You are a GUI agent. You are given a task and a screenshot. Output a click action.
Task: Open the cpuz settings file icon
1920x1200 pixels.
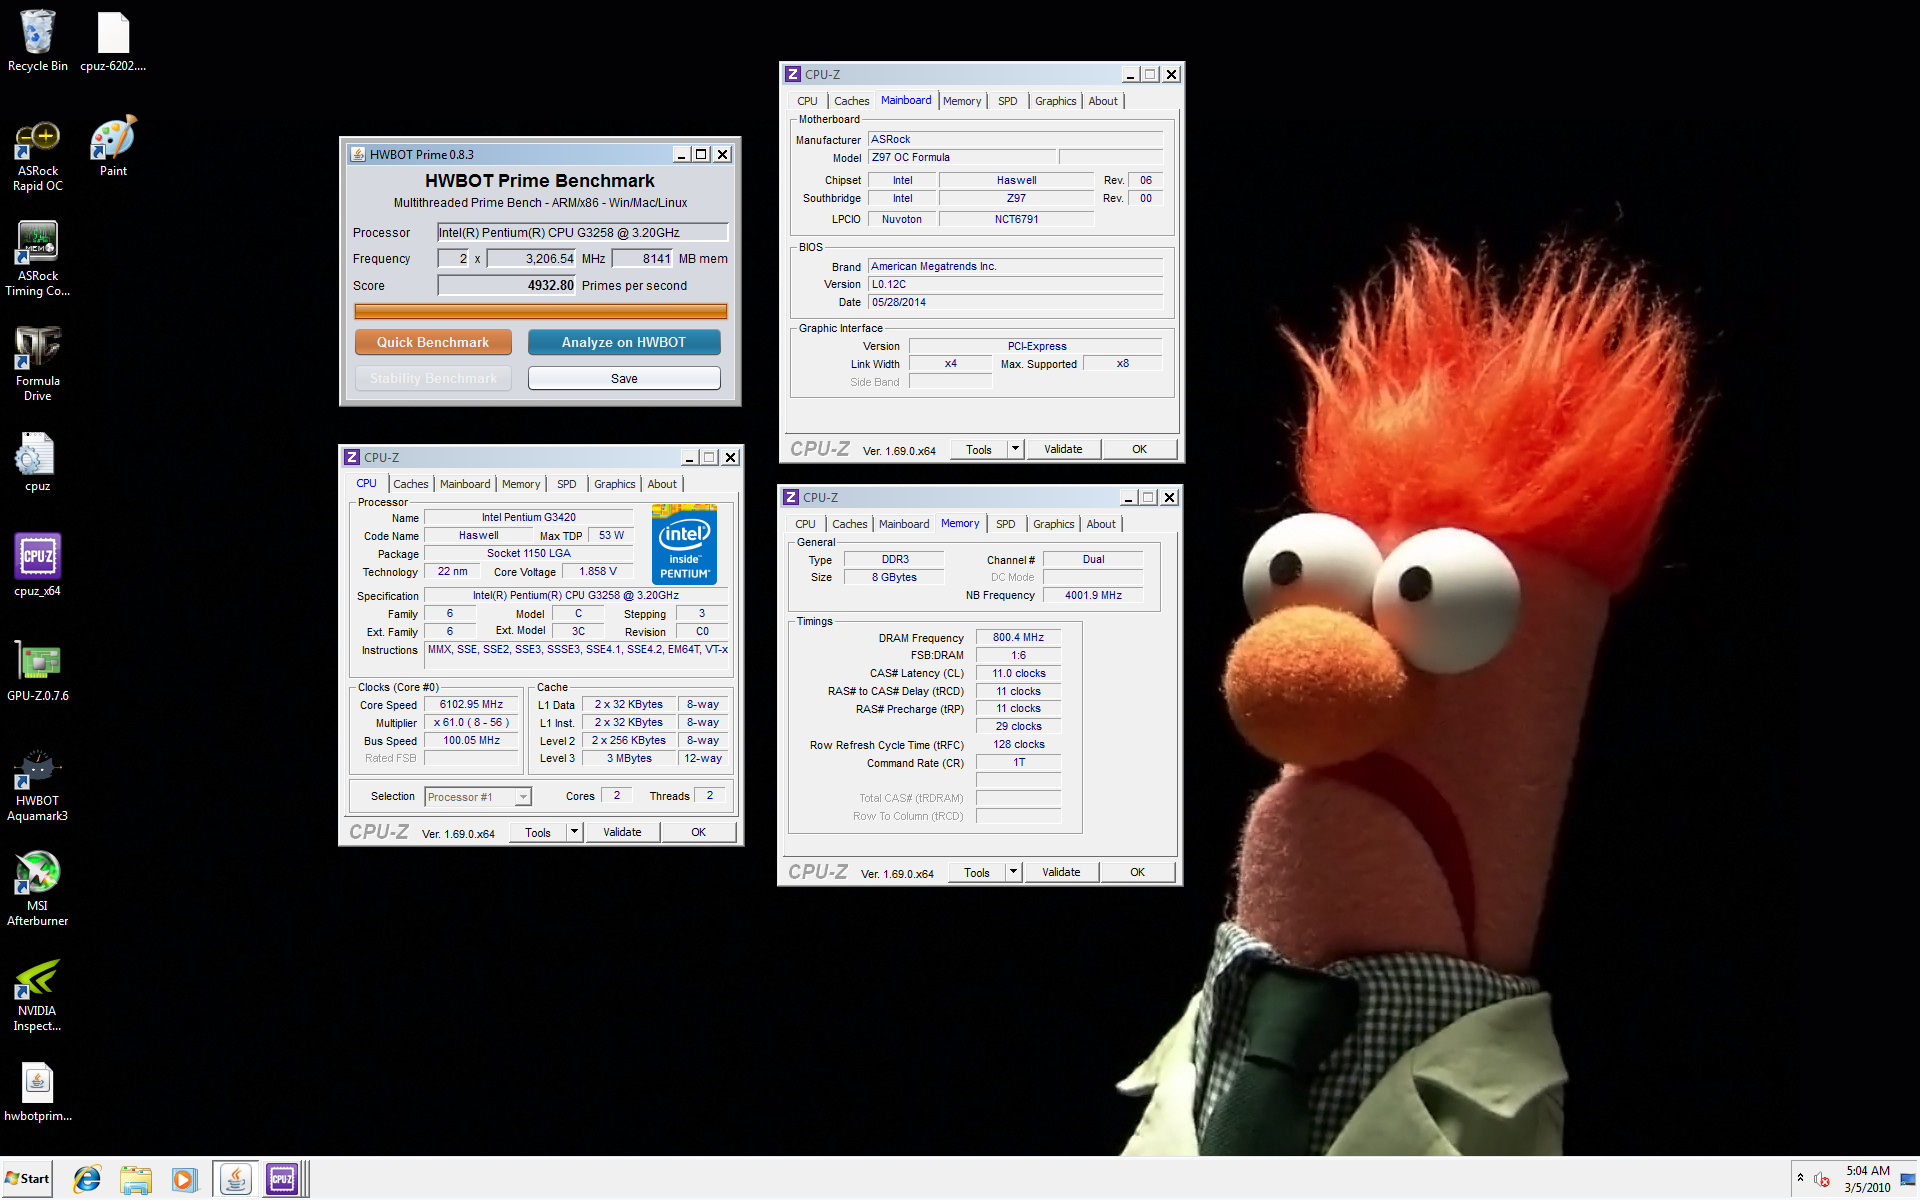coord(37,462)
